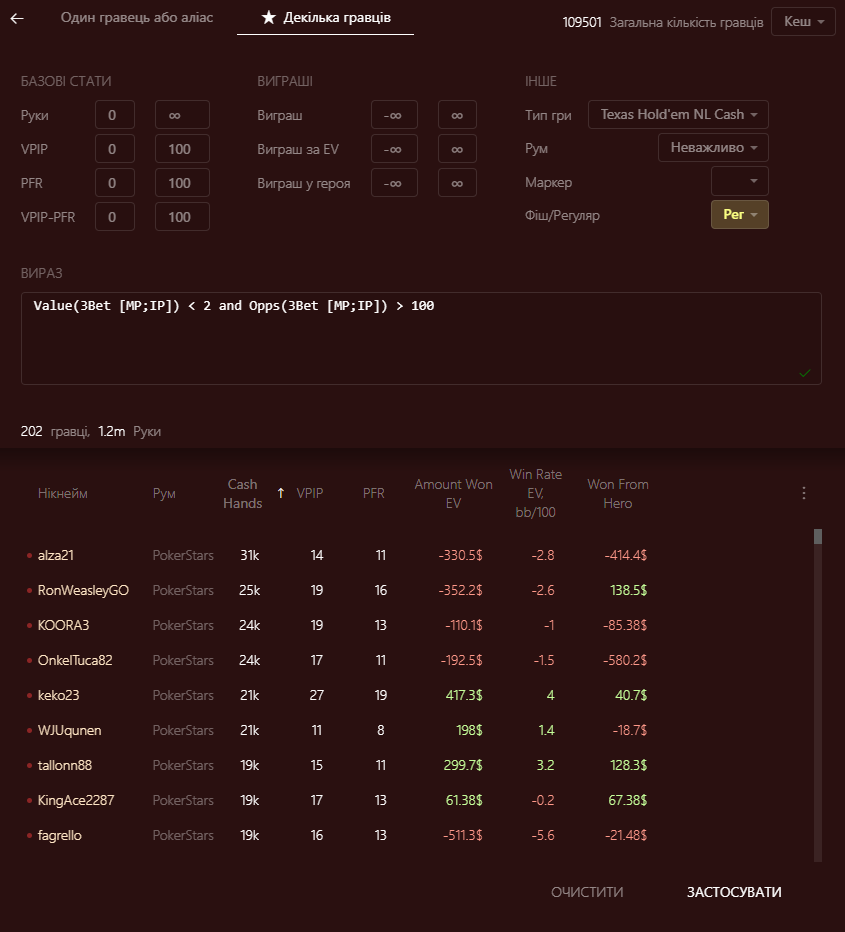The width and height of the screenshot is (845, 932).
Task: Click the ЗАСТОСУВАТИ button
Action: coord(734,892)
